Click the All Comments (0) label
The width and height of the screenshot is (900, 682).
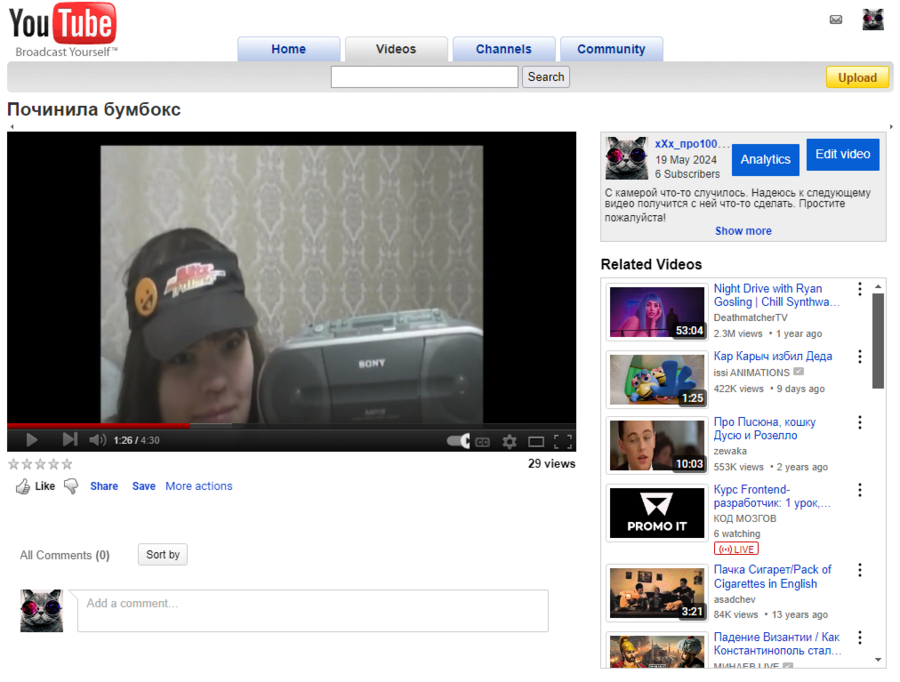pyautogui.click(x=65, y=556)
